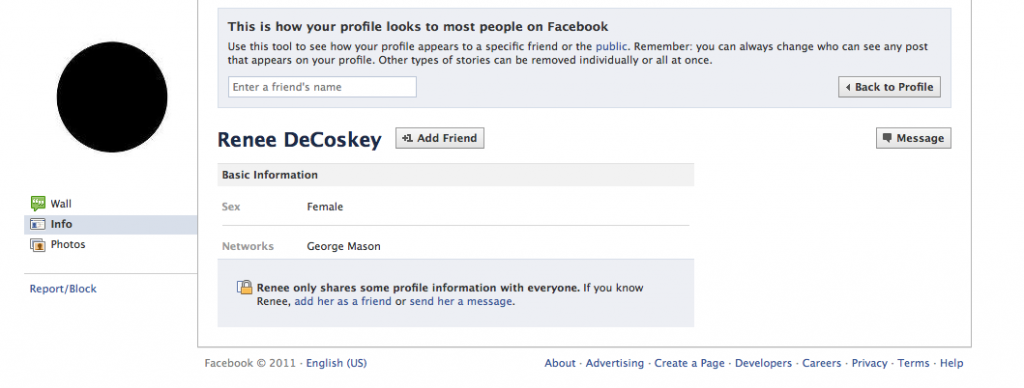Screen dimensions: 1024x388
Task: Go Back to Profile
Action: coord(889,87)
